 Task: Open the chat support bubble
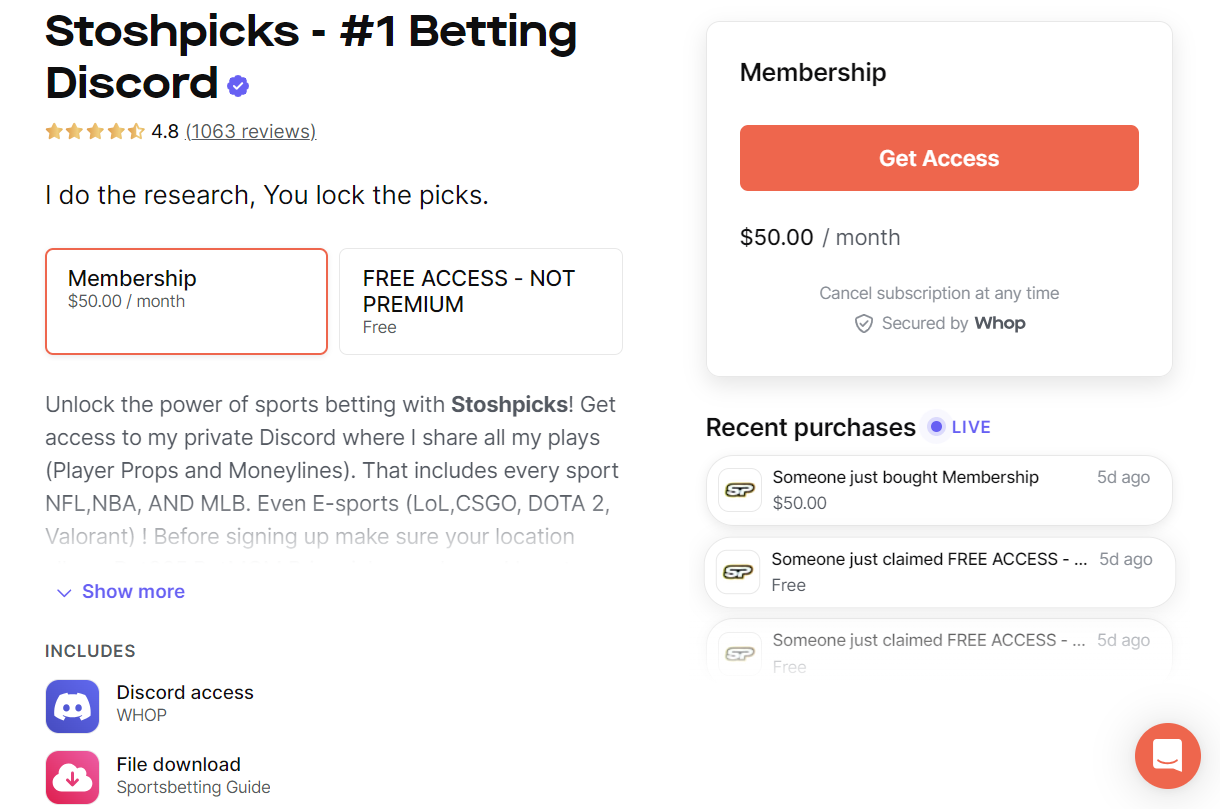(1167, 756)
